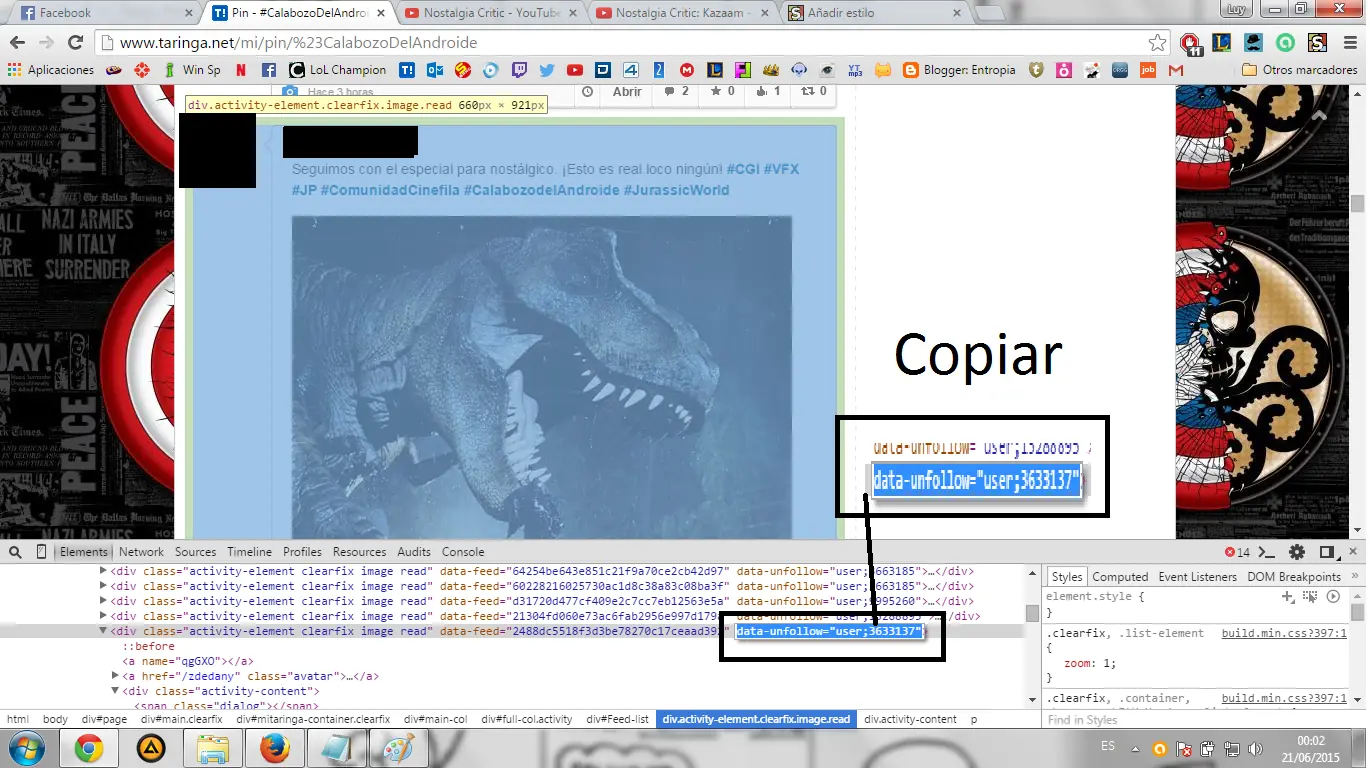This screenshot has height=768, width=1370.
Task: Click the Abrir button on the post
Action: [x=627, y=92]
